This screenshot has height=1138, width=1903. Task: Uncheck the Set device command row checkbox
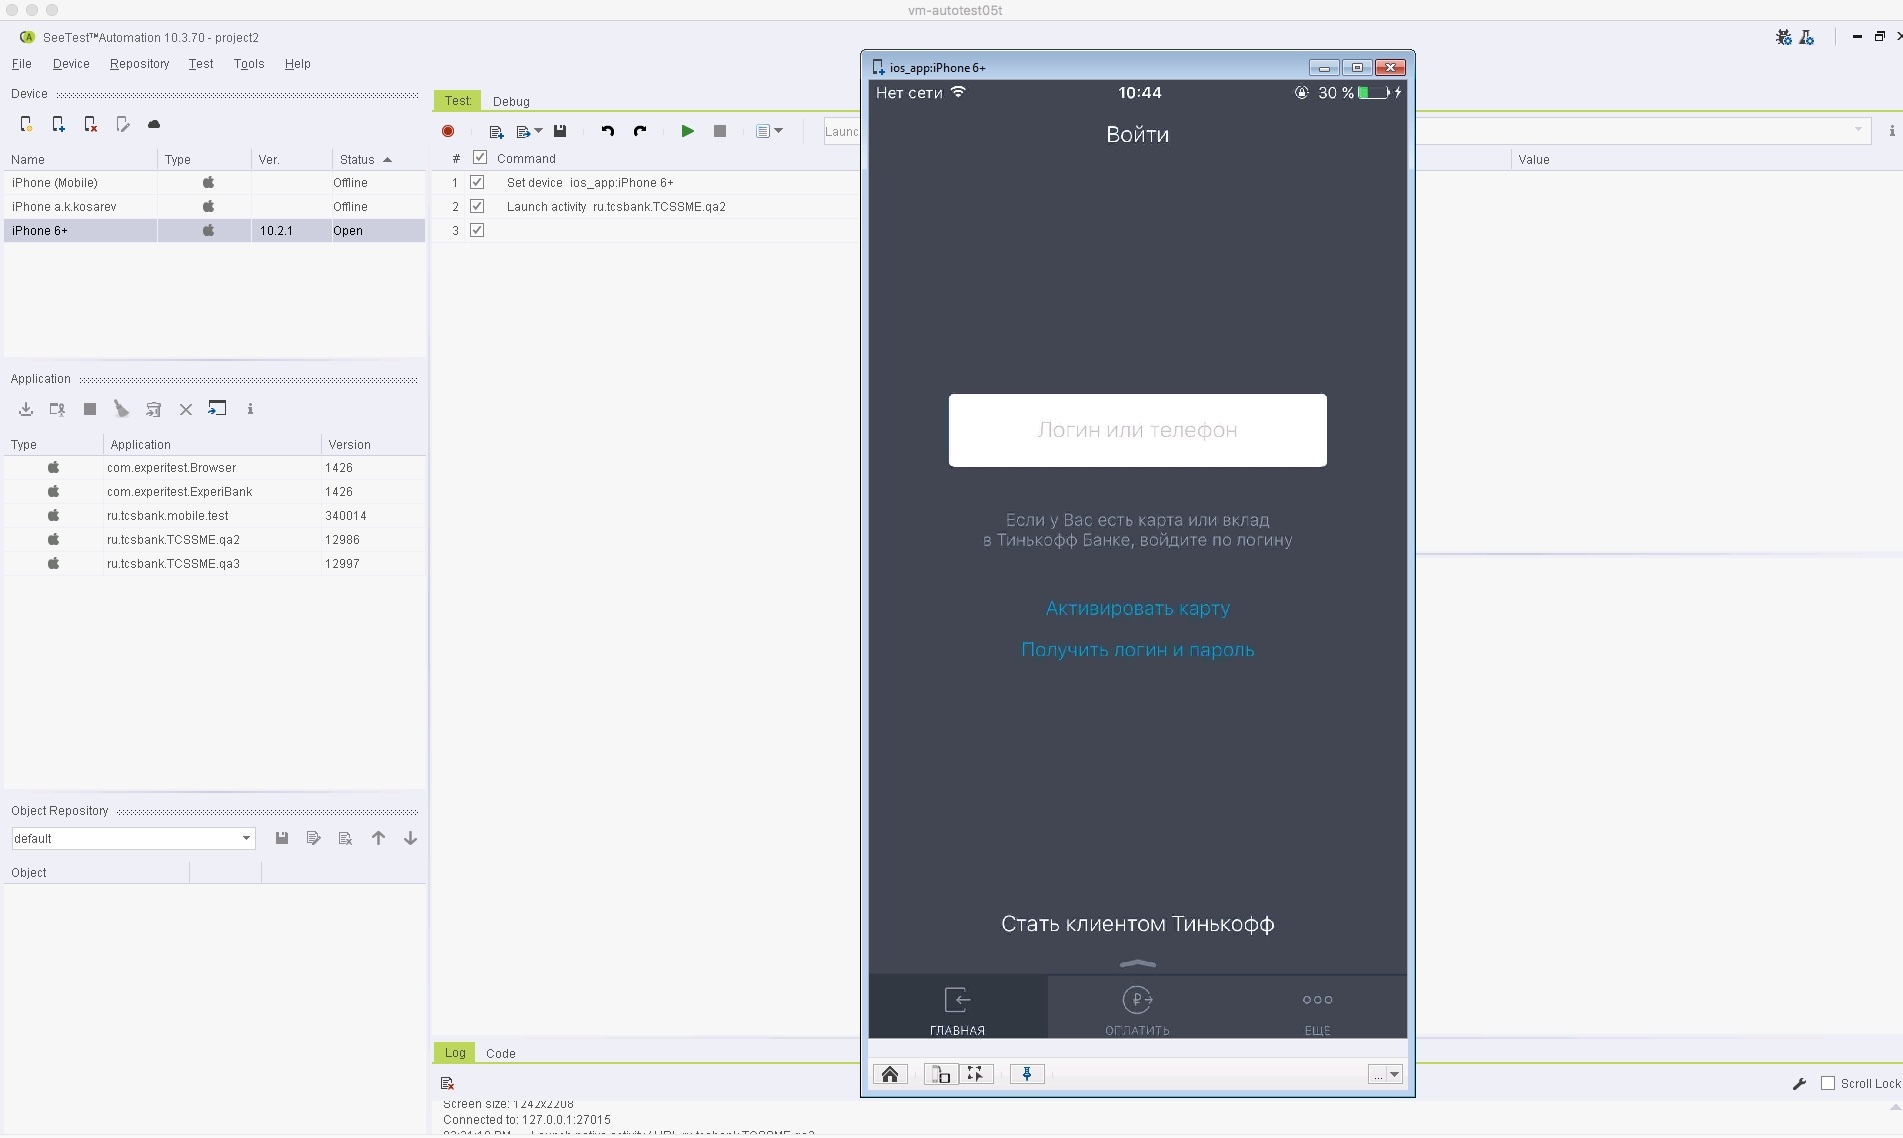click(477, 182)
